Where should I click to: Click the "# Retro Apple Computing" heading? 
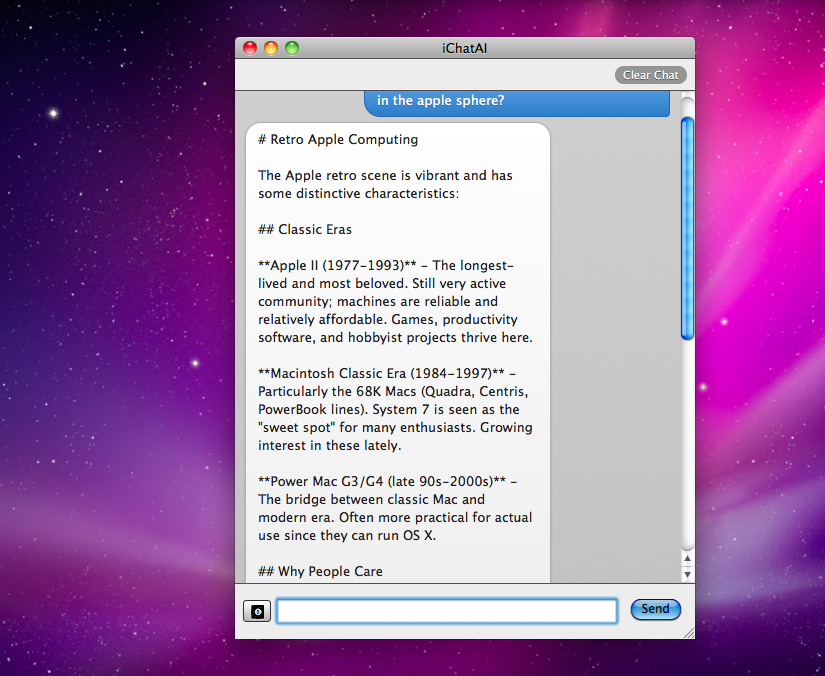click(338, 139)
